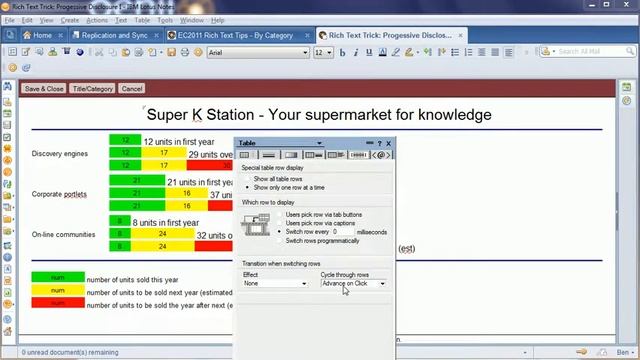This screenshot has height=360, width=640.
Task: Click the edit document pencil icon
Action: tap(26, 52)
